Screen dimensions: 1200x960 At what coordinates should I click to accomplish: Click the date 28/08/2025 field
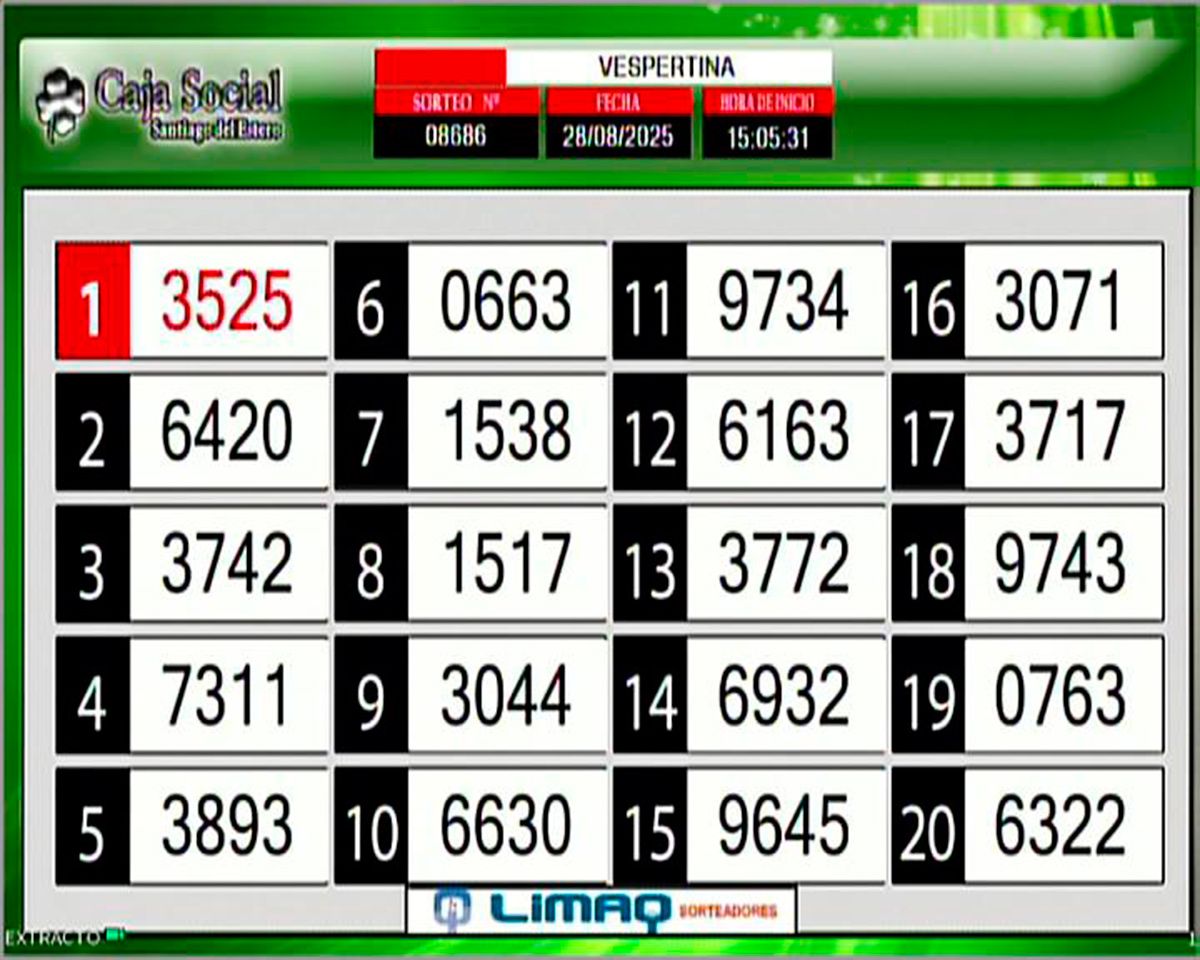click(618, 137)
